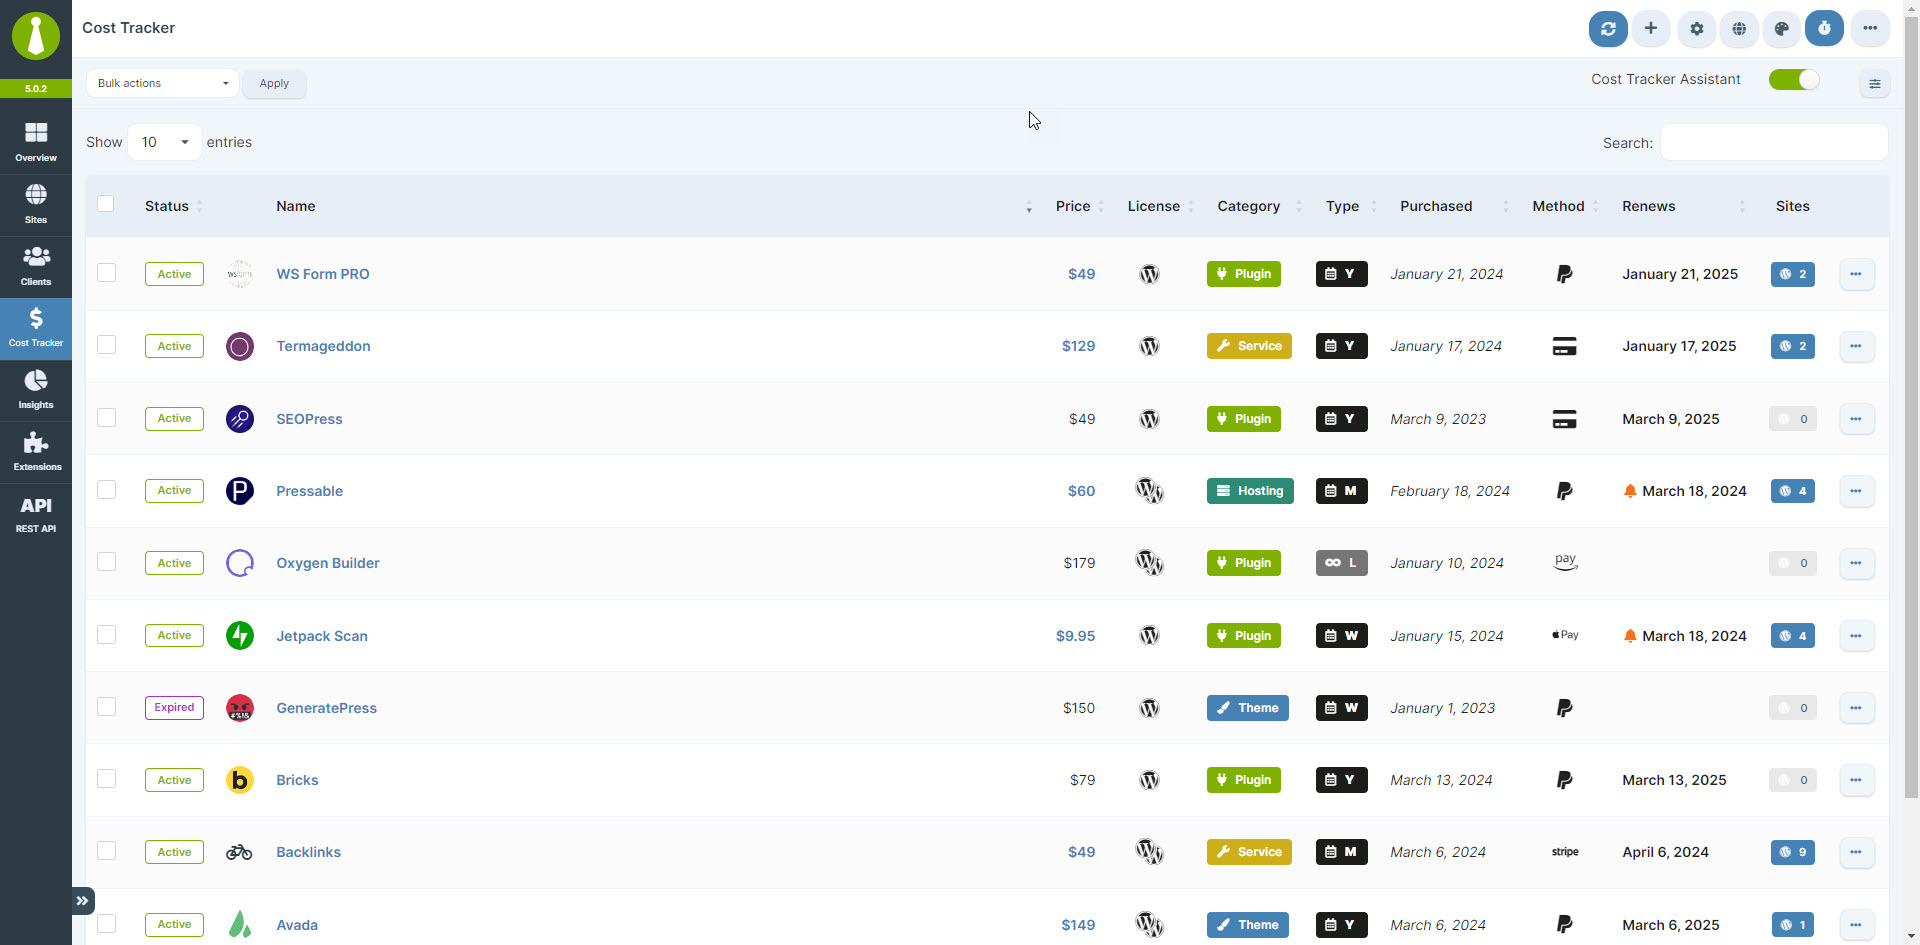The height and width of the screenshot is (945, 1920).
Task: Open the Avada link
Action: (297, 925)
